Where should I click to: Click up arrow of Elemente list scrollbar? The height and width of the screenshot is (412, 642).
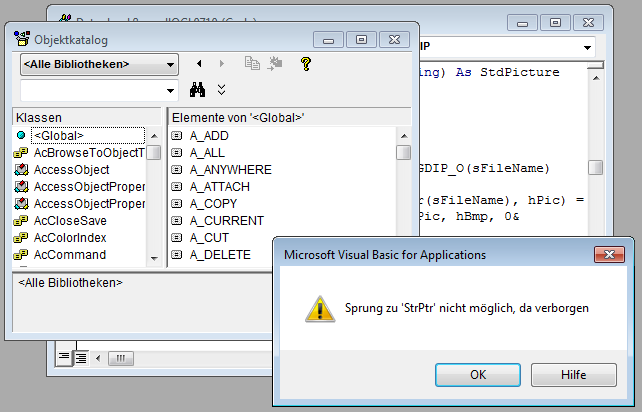pos(404,136)
